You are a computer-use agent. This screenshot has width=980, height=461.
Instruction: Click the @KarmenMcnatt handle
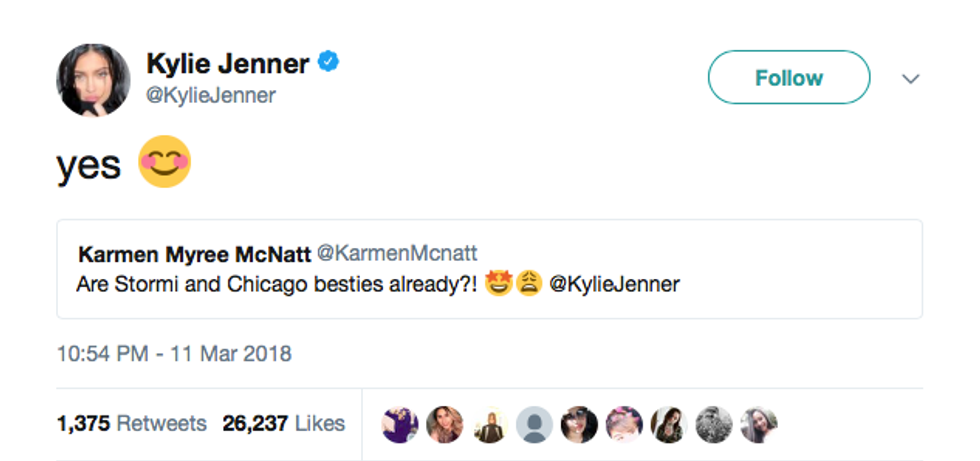click(385, 255)
